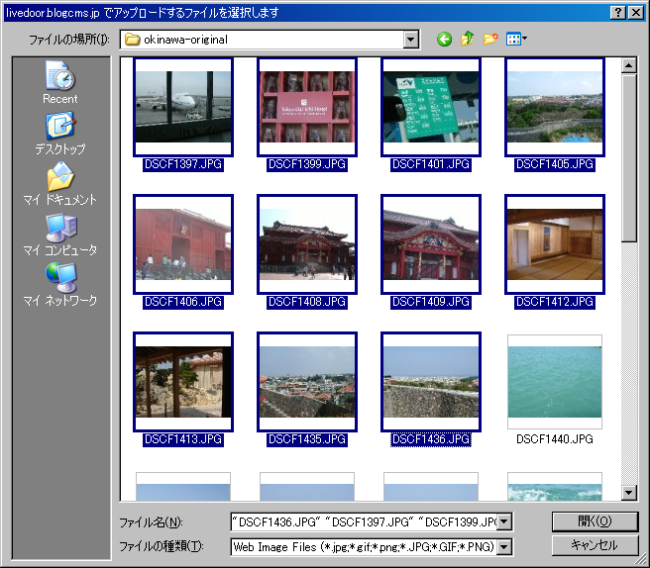
Task: Click the DSCF1435.JPG file name label
Action: click(x=307, y=439)
